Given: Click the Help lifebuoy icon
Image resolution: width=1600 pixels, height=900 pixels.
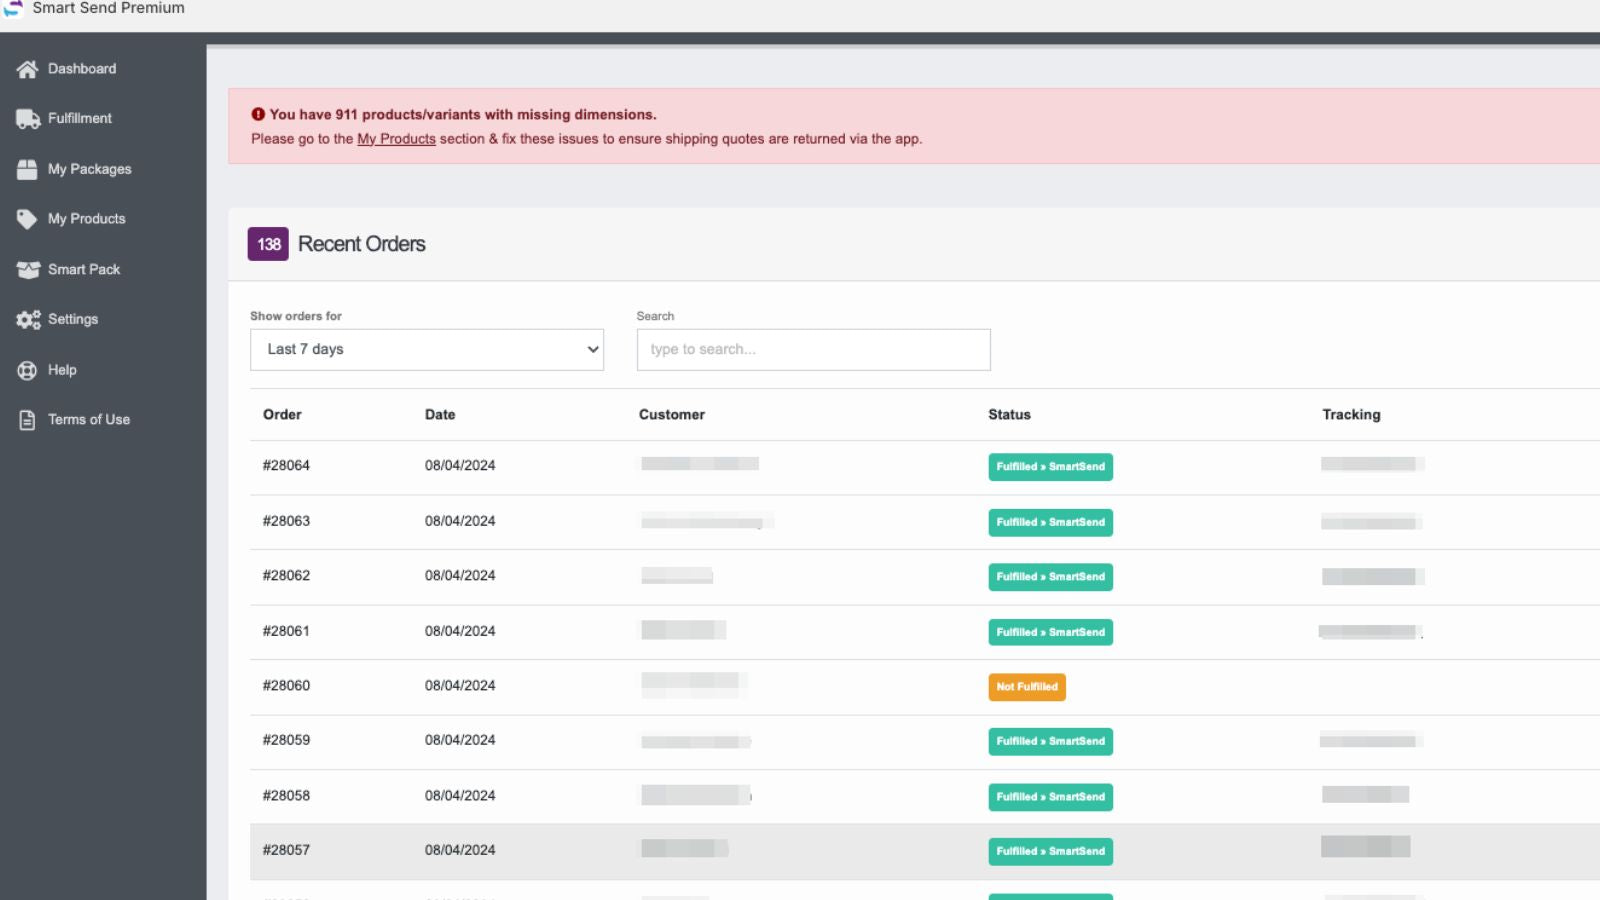Looking at the screenshot, I should coord(27,370).
